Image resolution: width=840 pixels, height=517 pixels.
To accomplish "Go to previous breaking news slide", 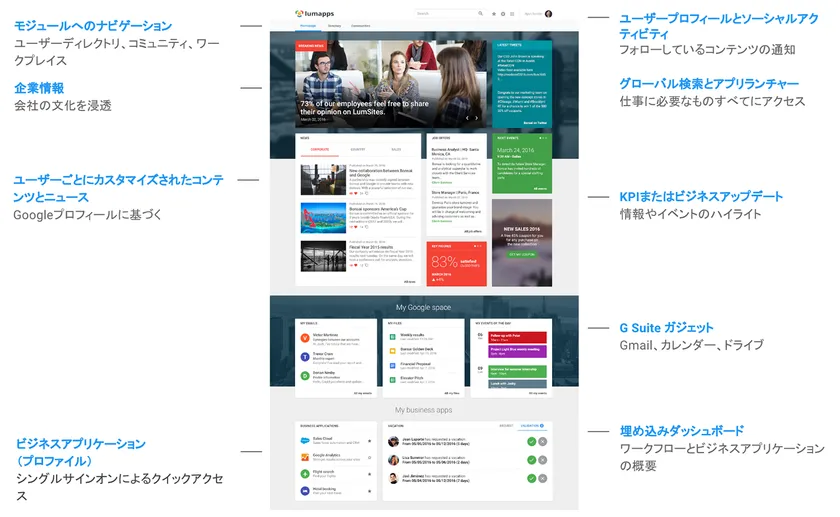I will [467, 118].
